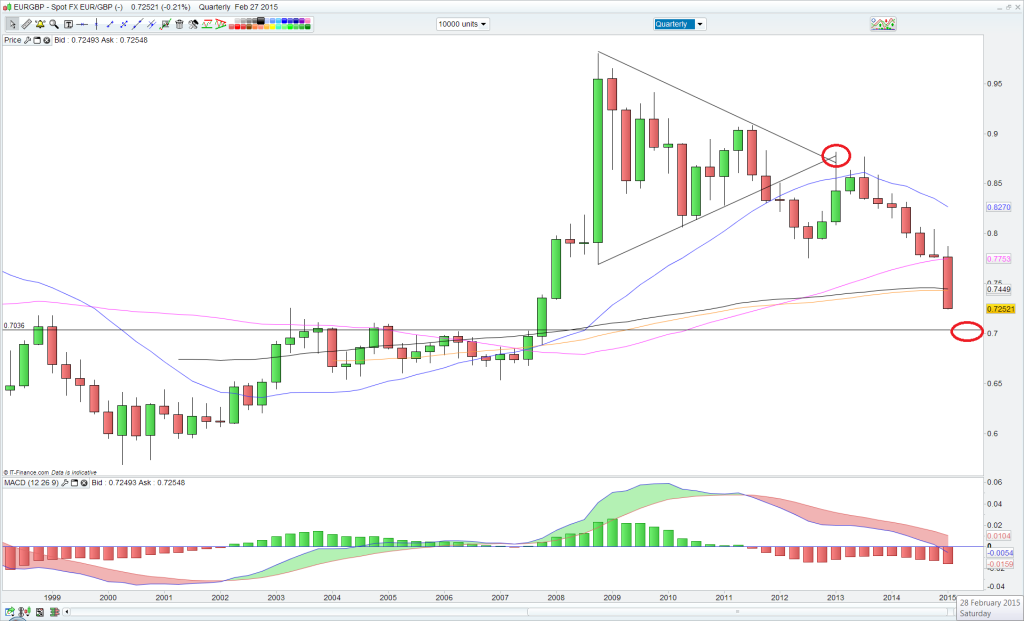Click the 0.7449 value label
Image resolution: width=1024 pixels, height=621 pixels.
pyautogui.click(x=999, y=289)
